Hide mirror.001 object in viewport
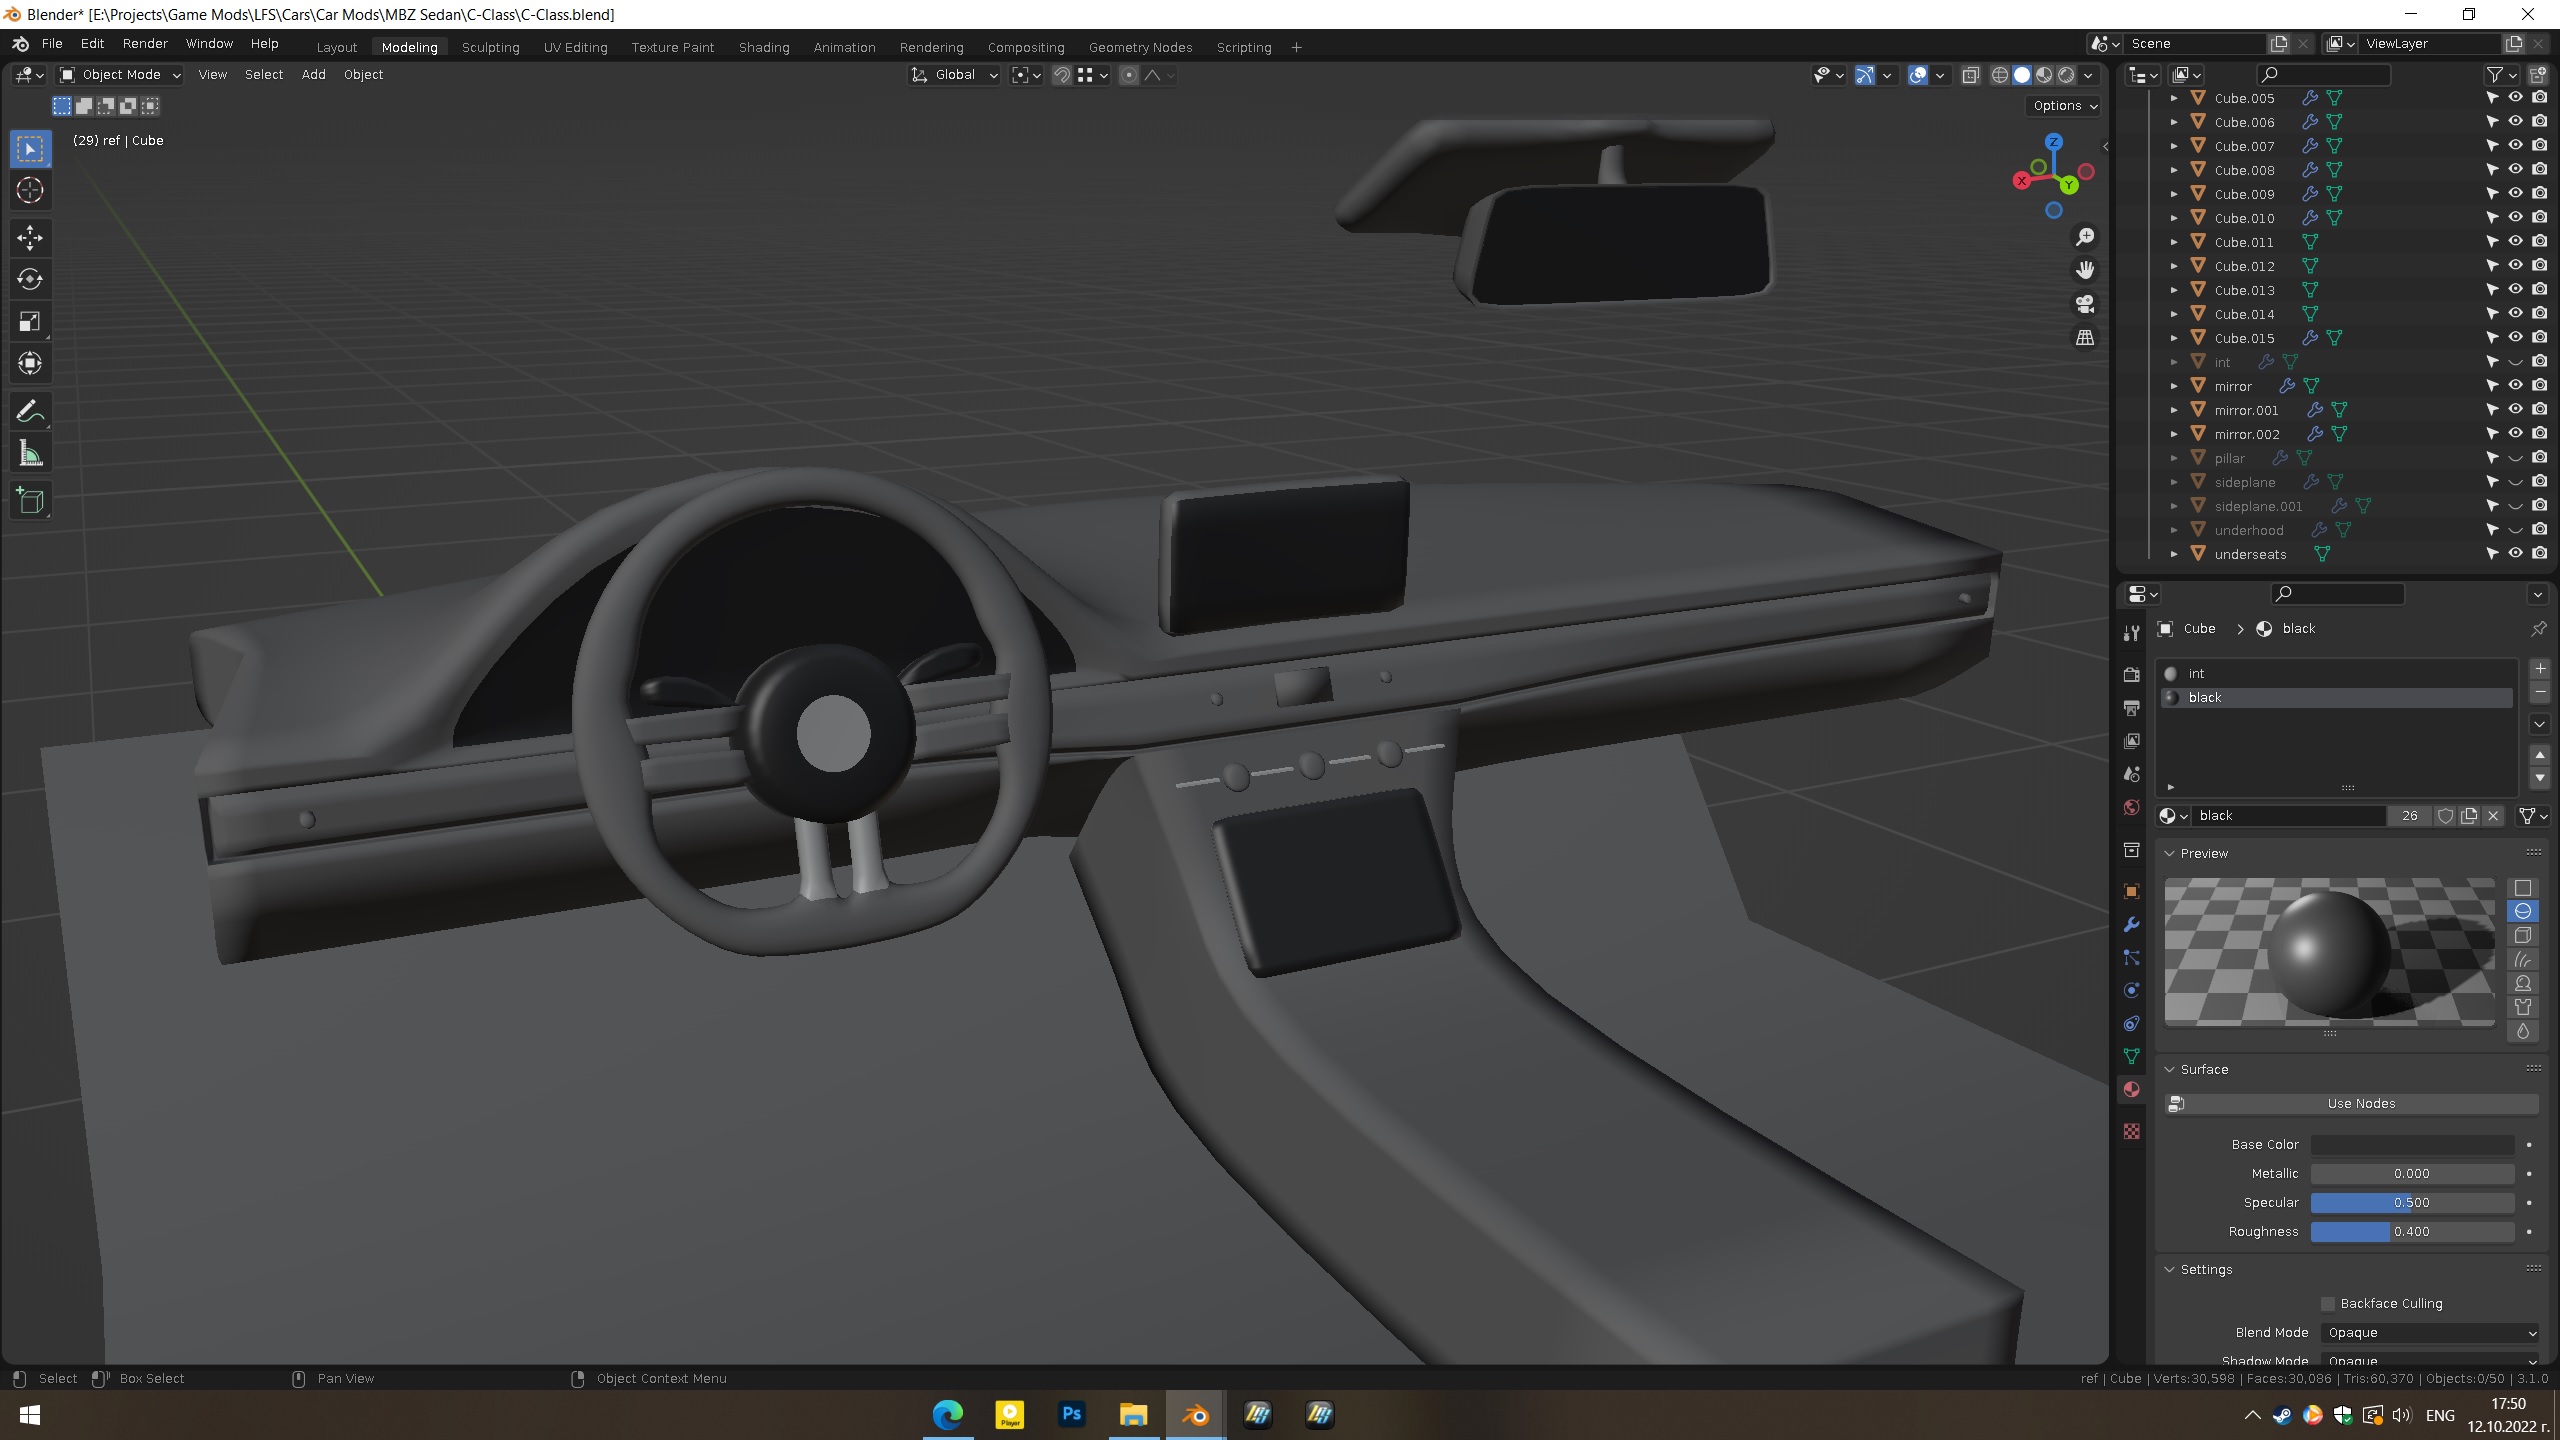The height and width of the screenshot is (1440, 2560). (2515, 410)
